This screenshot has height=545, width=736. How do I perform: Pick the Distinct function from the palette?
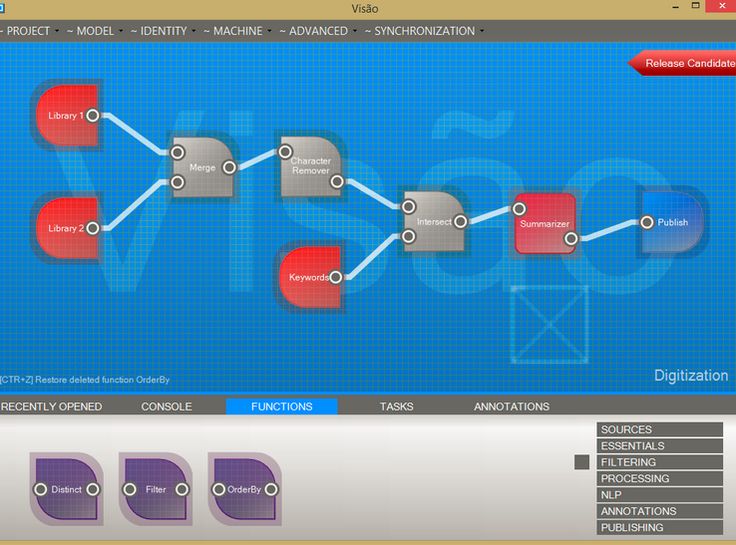point(67,489)
